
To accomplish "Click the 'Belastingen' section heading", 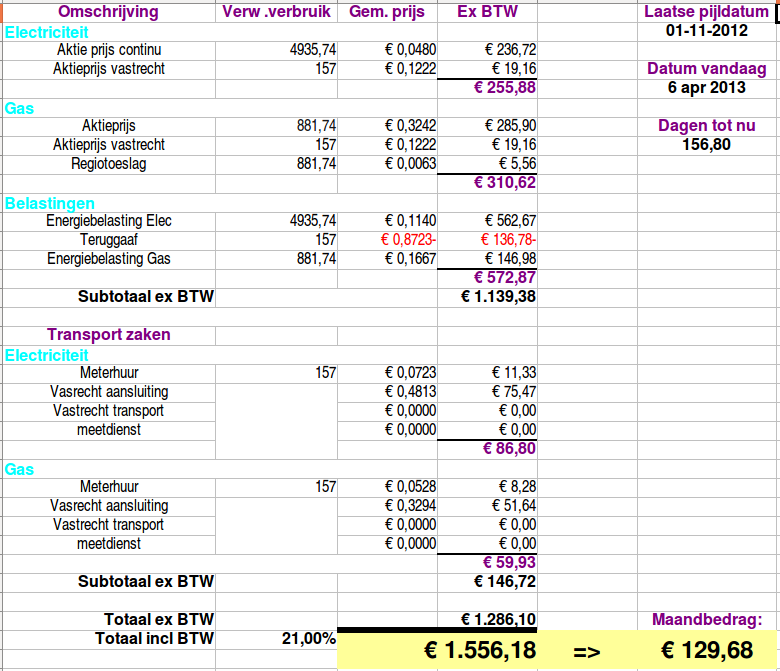I will point(49,203).
